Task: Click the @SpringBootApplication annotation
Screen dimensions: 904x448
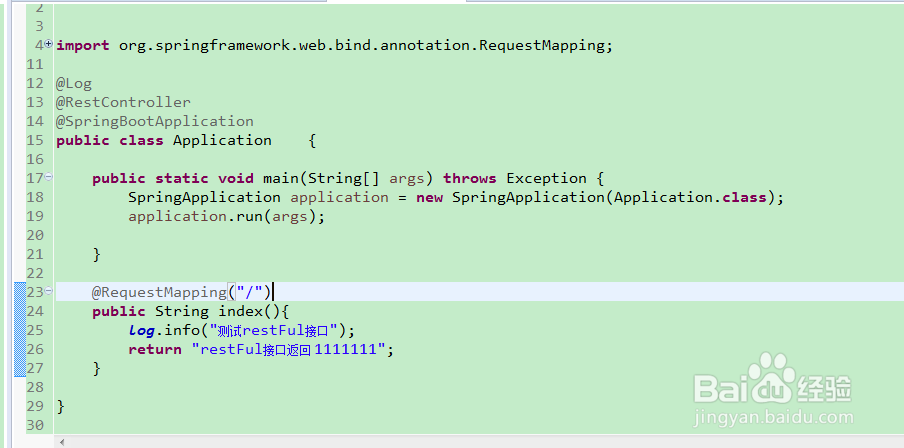Action: click(155, 121)
